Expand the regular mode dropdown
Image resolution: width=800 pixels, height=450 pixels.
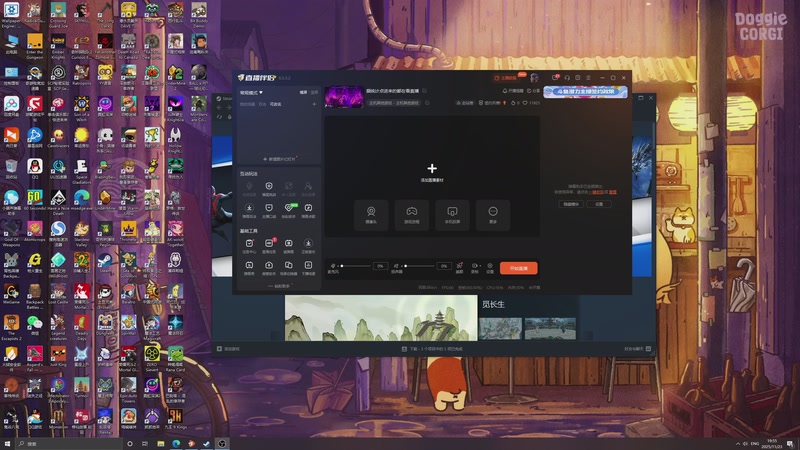(251, 92)
